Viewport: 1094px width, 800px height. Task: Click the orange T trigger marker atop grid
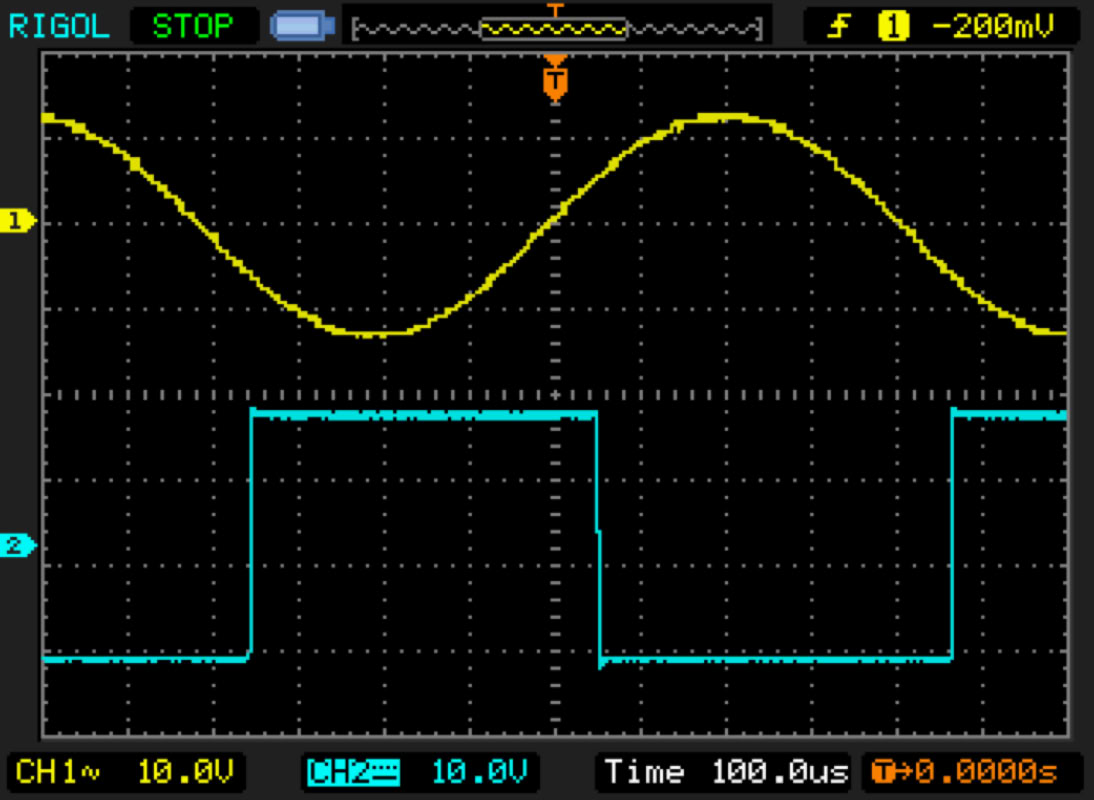click(555, 81)
